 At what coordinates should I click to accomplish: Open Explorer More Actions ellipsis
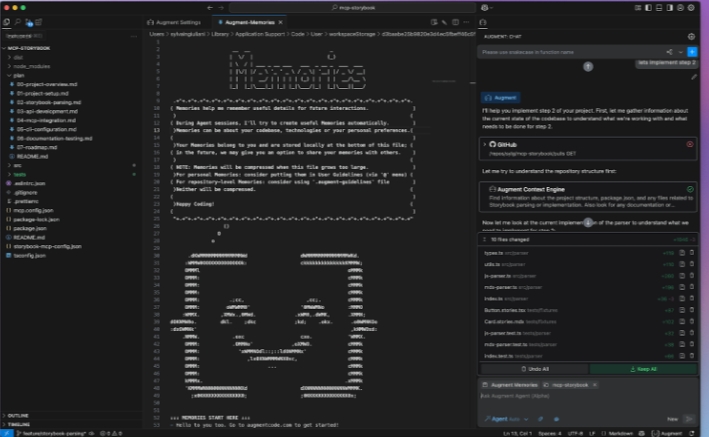tap(134, 36)
